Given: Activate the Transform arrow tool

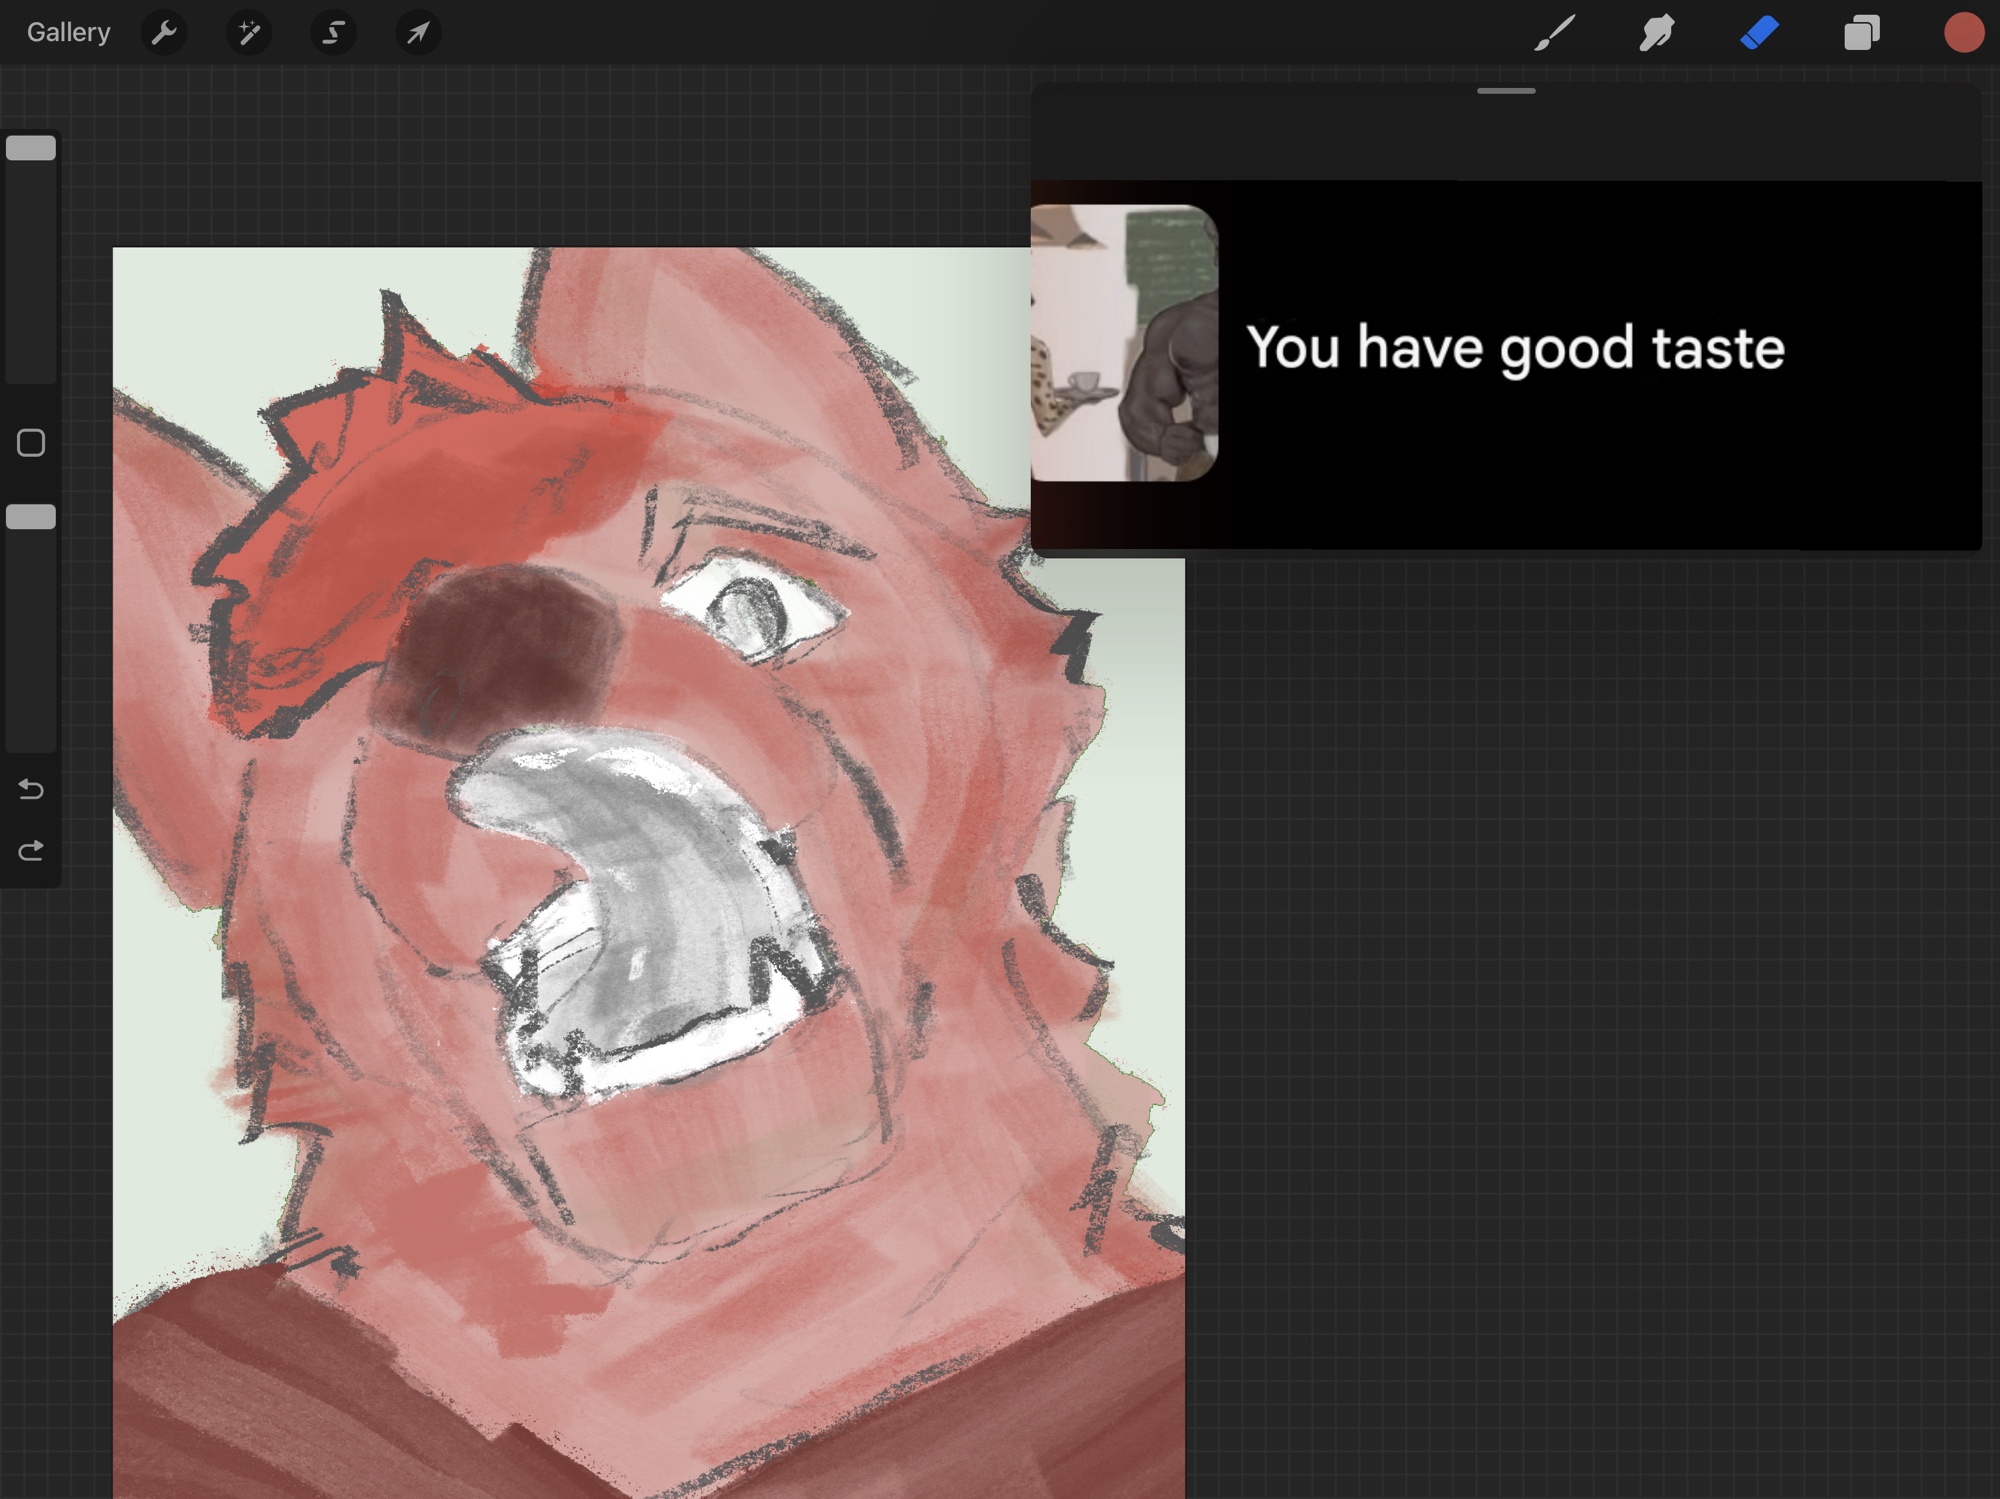Looking at the screenshot, I should tap(418, 33).
